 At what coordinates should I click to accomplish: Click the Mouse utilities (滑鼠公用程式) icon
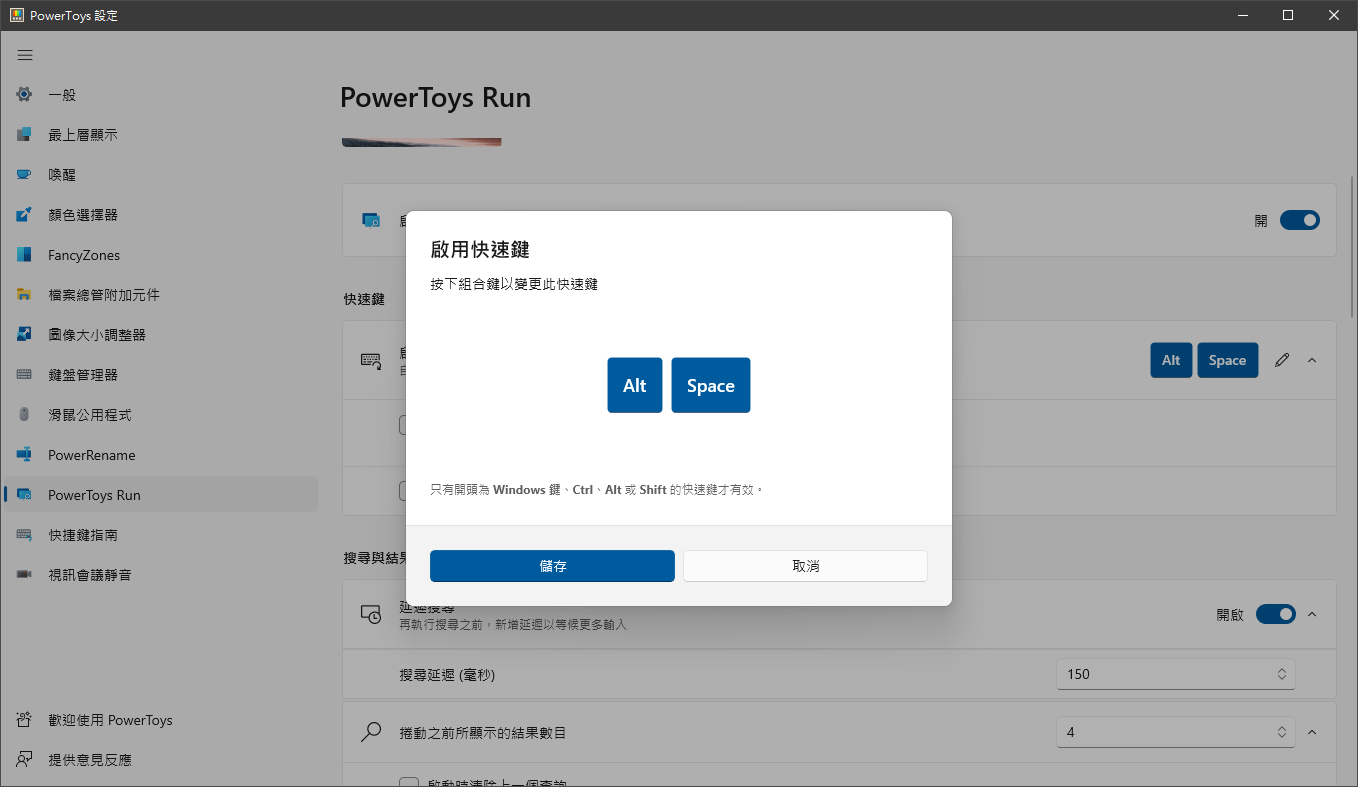click(24, 415)
